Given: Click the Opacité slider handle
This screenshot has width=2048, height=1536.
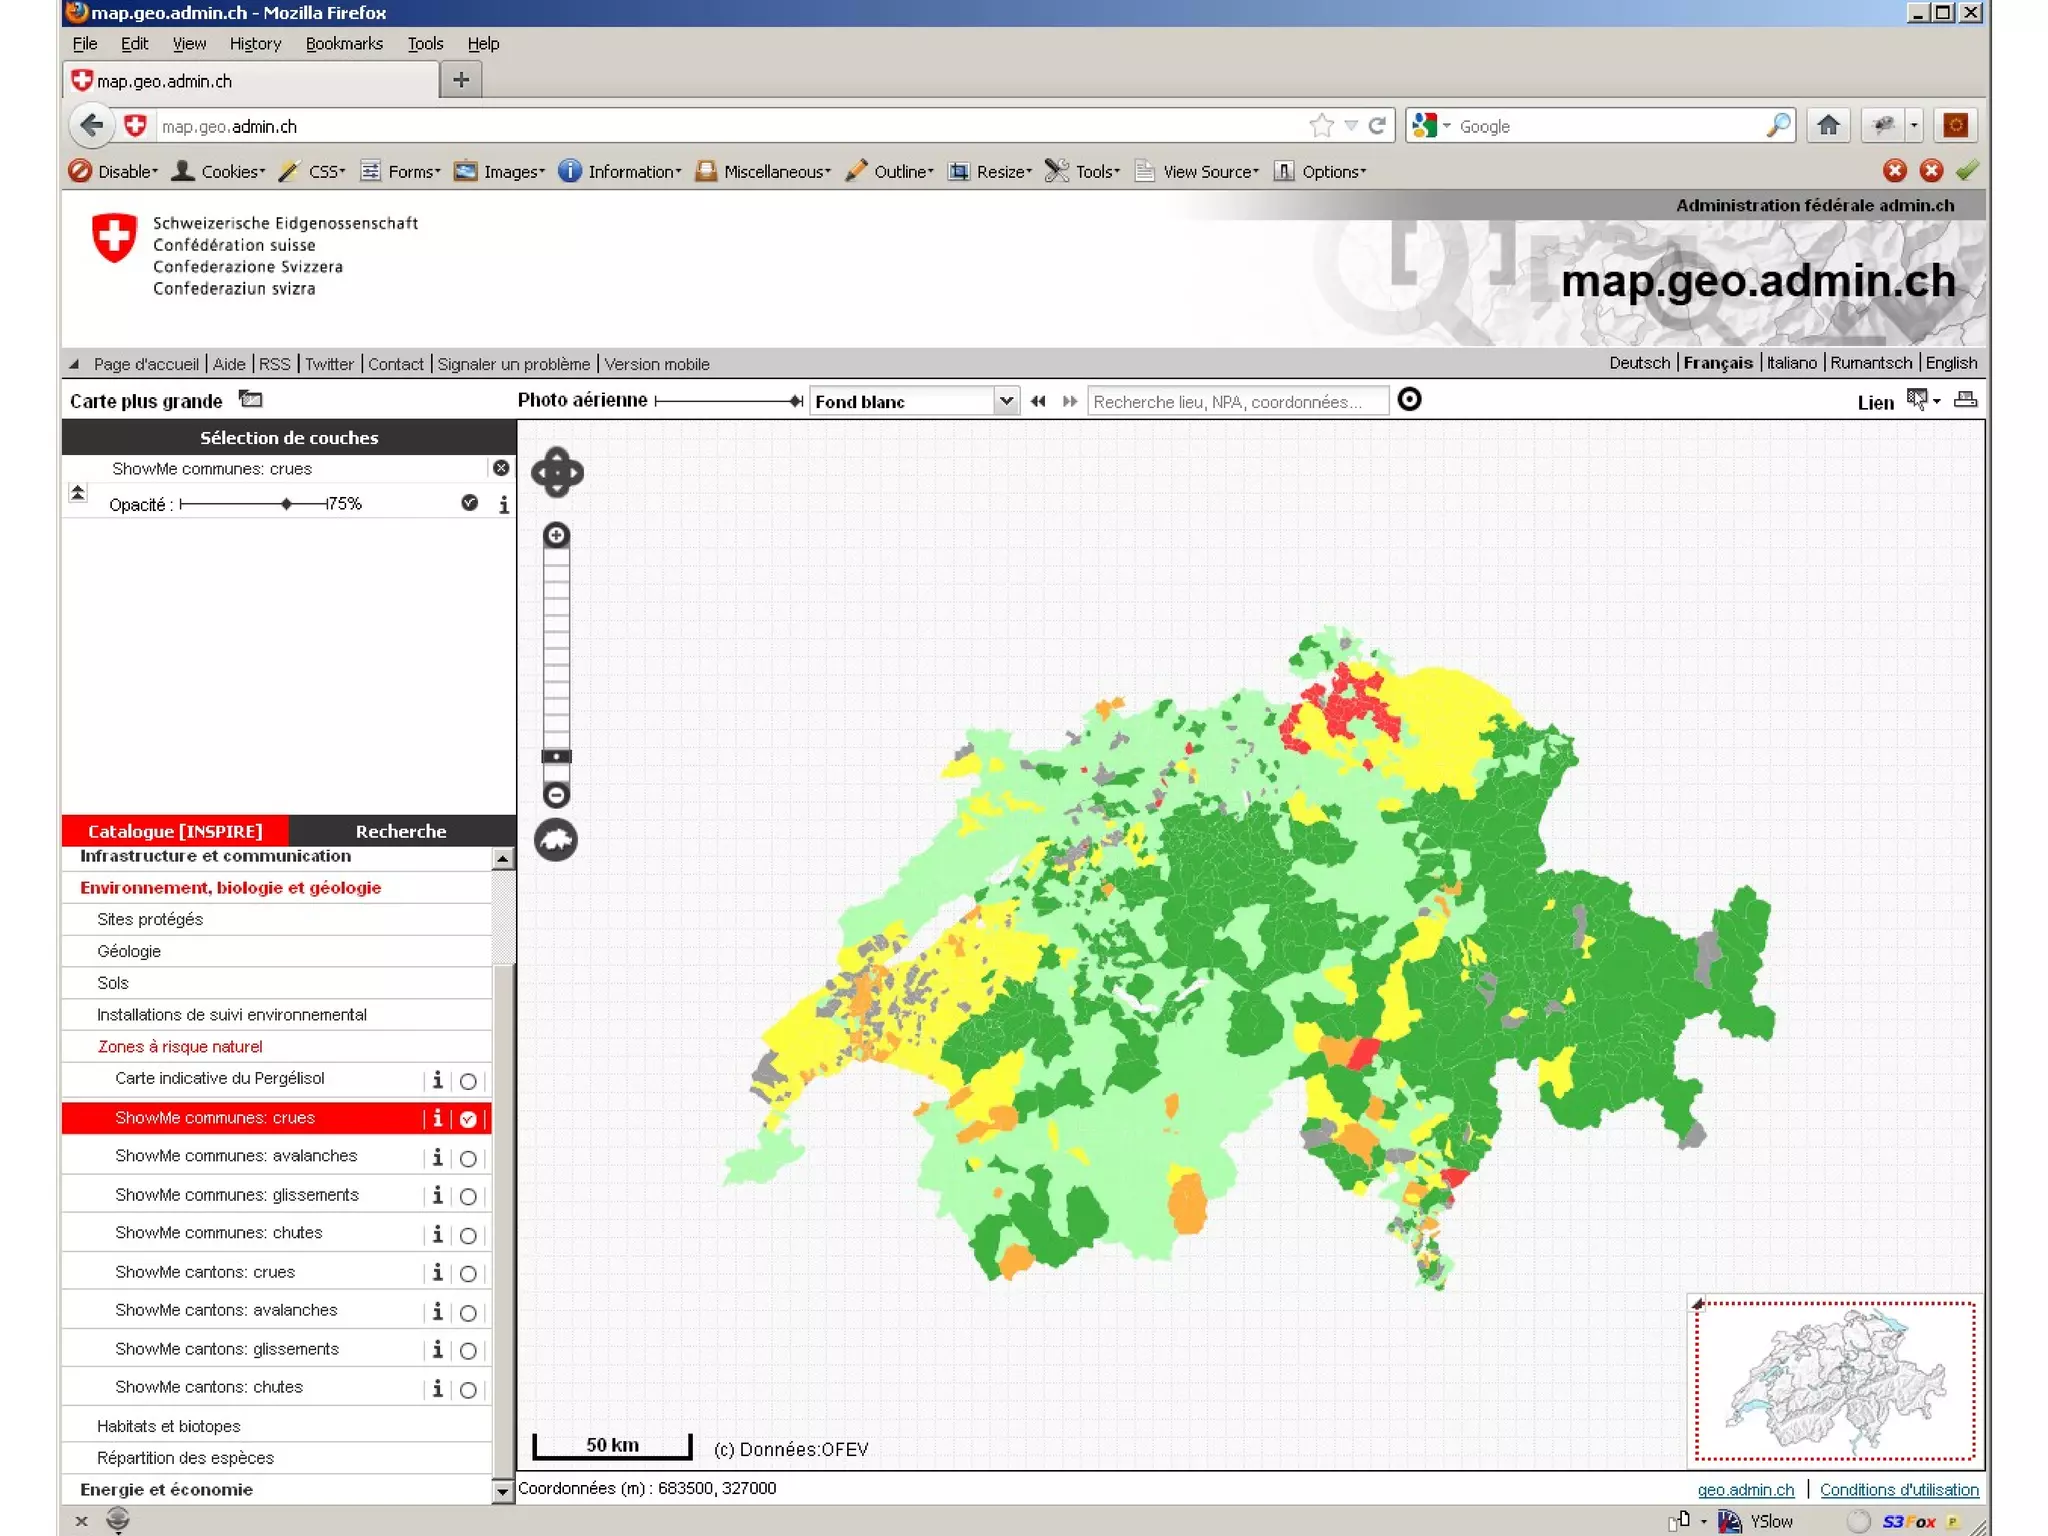Looking at the screenshot, I should tap(287, 503).
